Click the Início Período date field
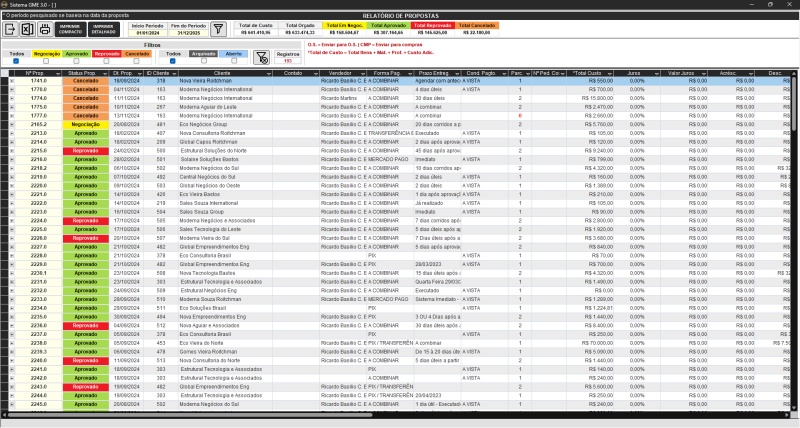 [148, 31]
